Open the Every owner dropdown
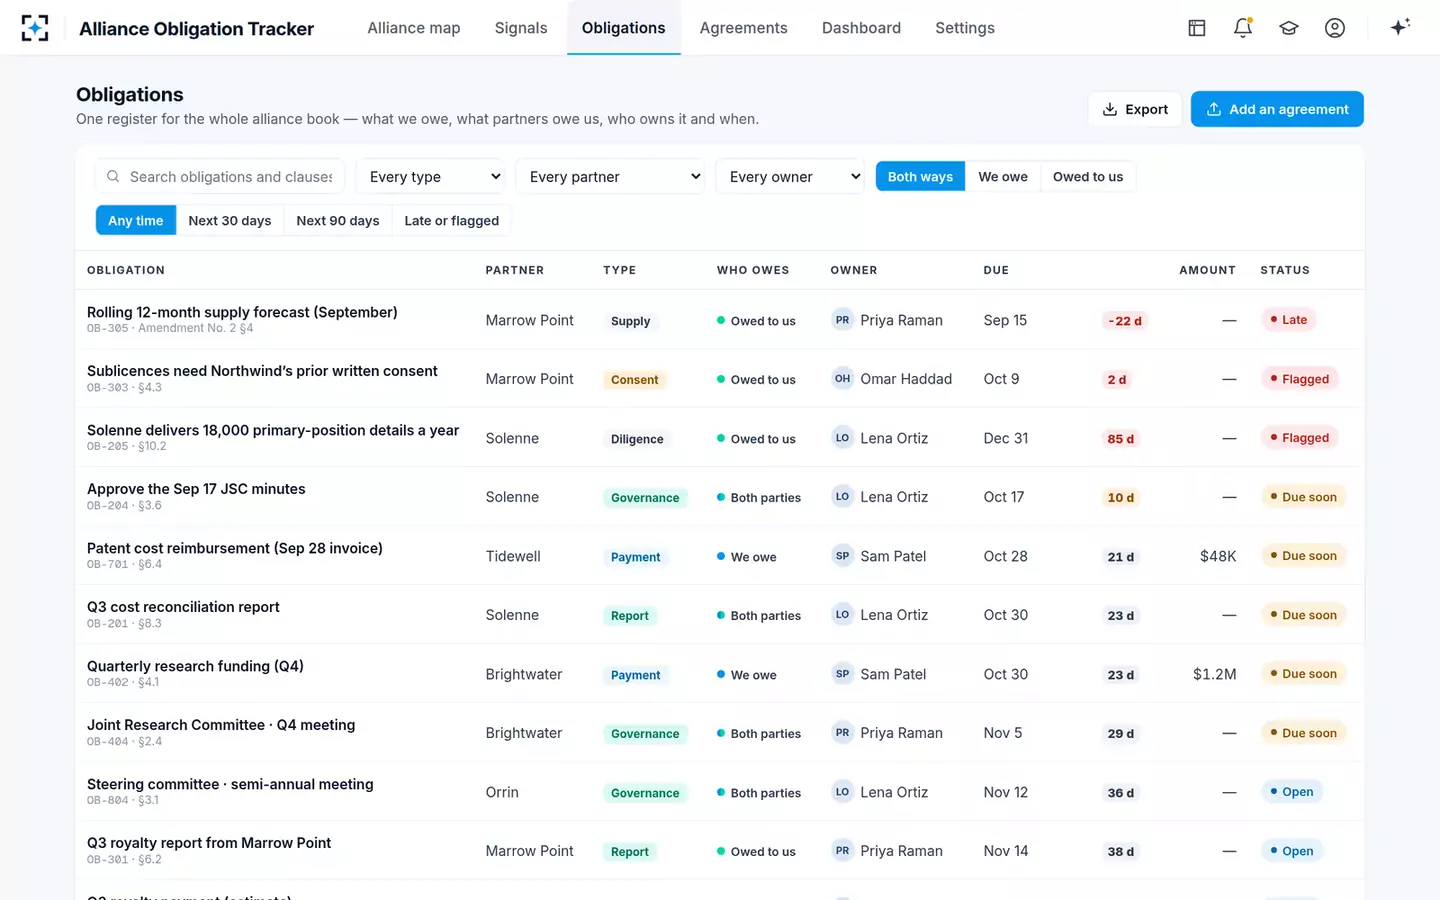Viewport: 1440px width, 900px height. point(790,177)
